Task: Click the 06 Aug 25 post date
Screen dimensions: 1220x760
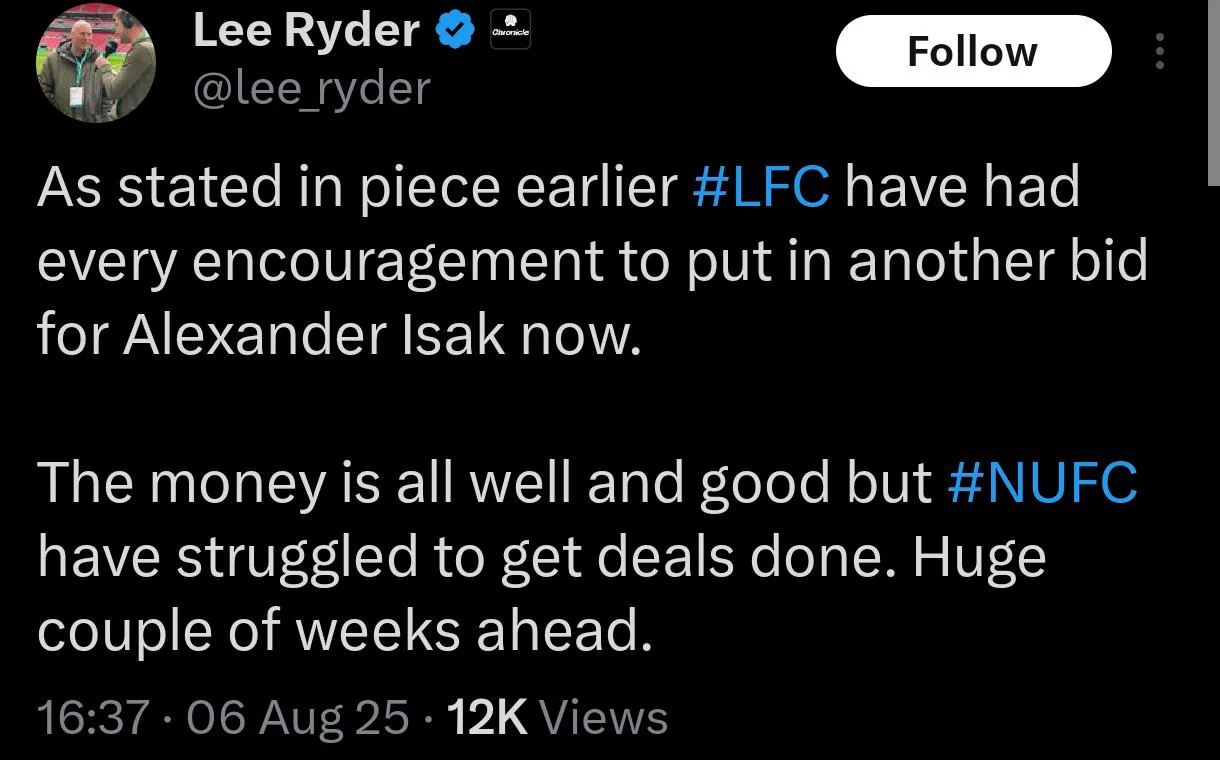Action: 297,717
